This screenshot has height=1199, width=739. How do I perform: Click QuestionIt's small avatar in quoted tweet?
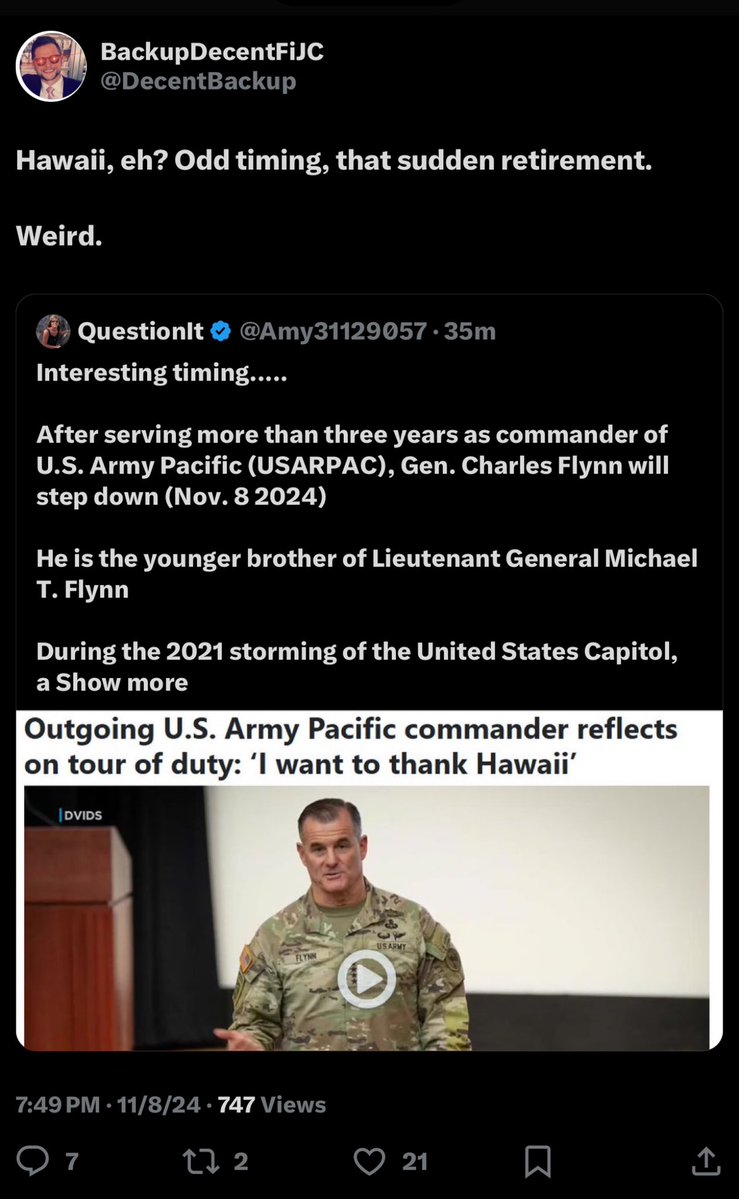[x=53, y=331]
